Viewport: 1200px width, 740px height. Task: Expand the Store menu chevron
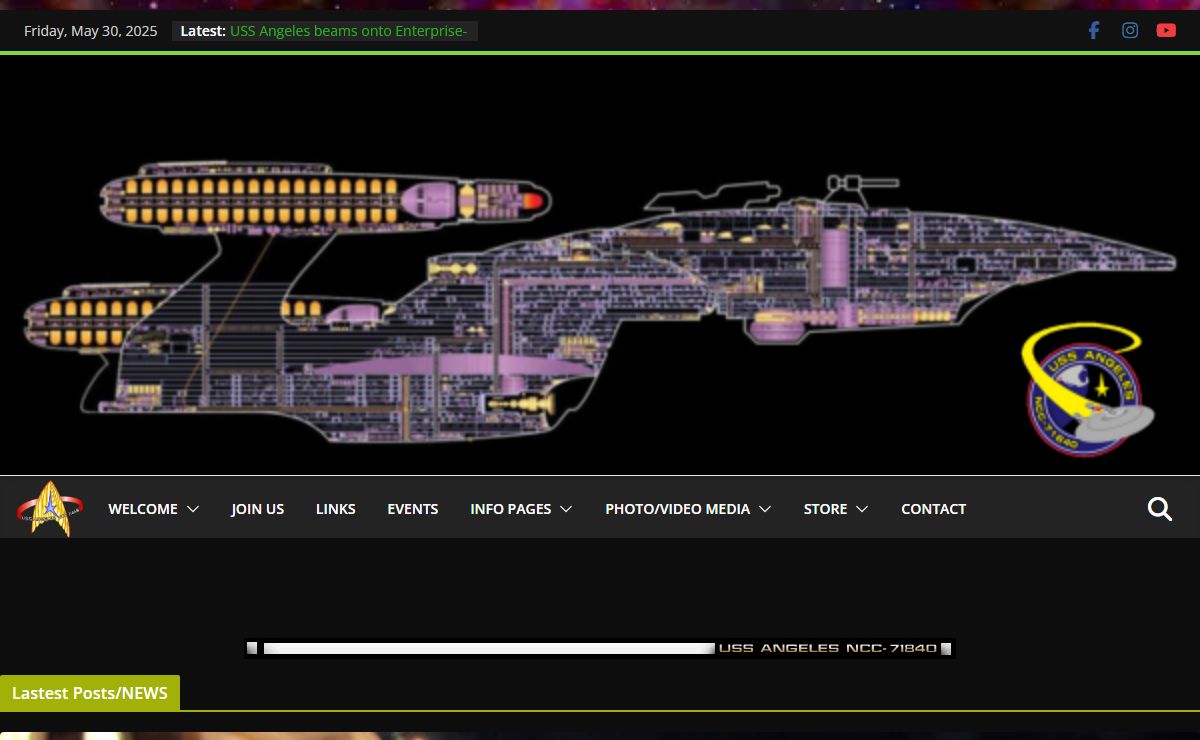(862, 509)
